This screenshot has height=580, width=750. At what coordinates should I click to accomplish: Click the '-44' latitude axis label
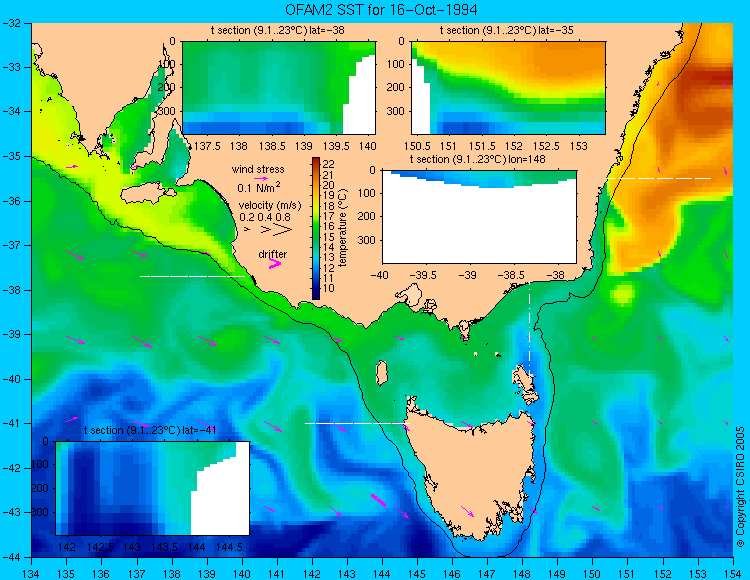[x=11, y=558]
